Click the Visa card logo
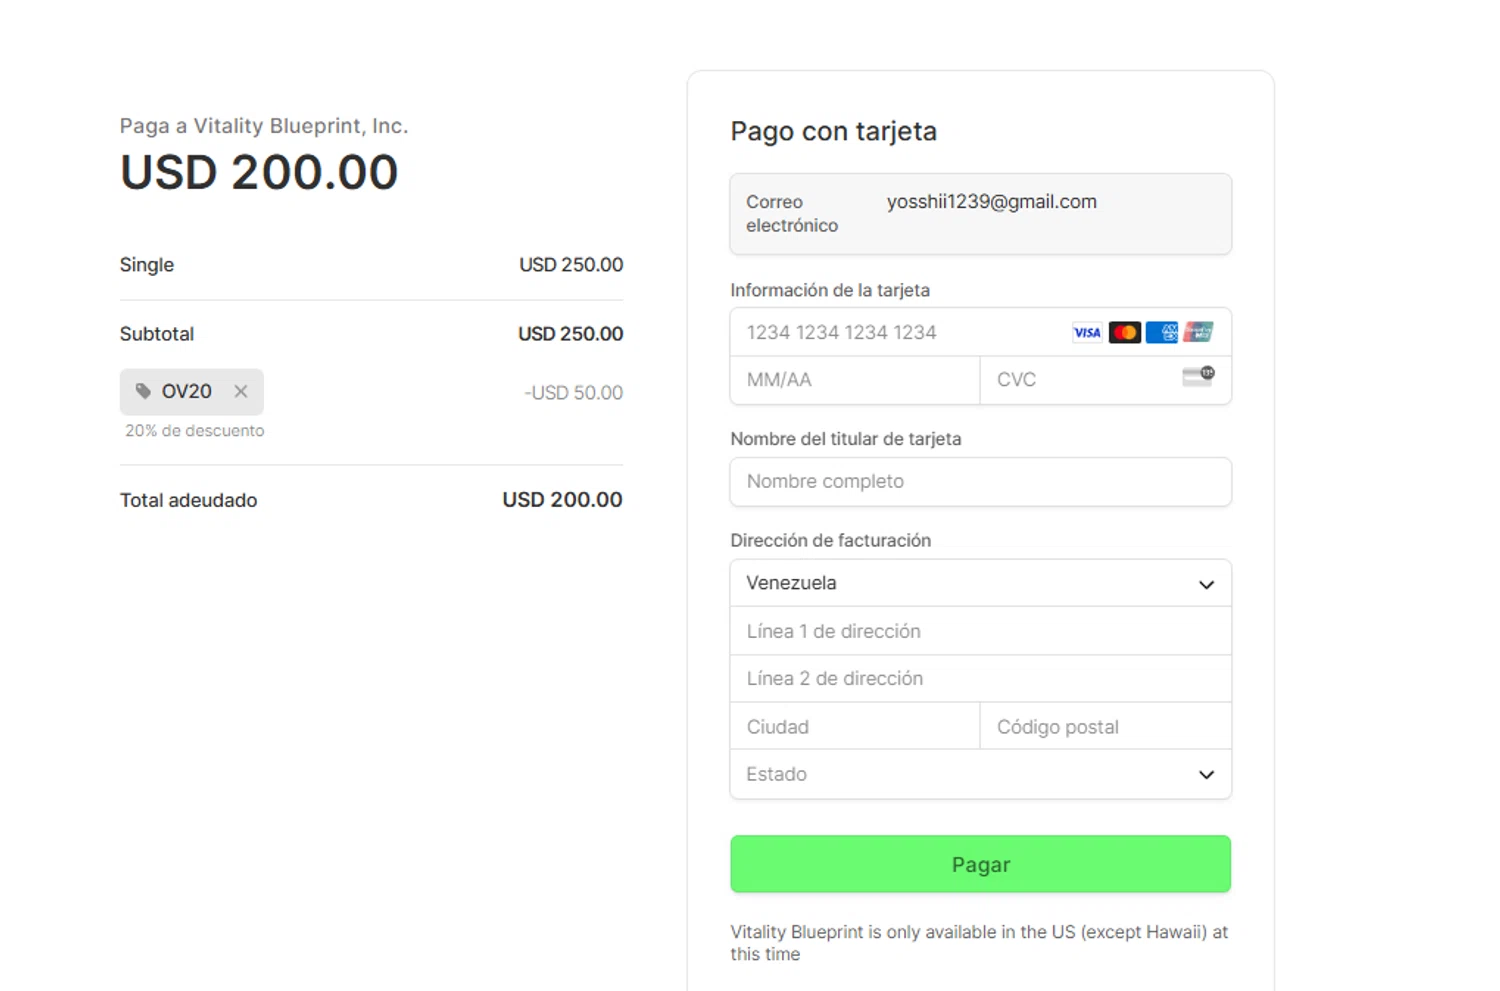Viewport: 1500px width, 991px height. [1087, 333]
